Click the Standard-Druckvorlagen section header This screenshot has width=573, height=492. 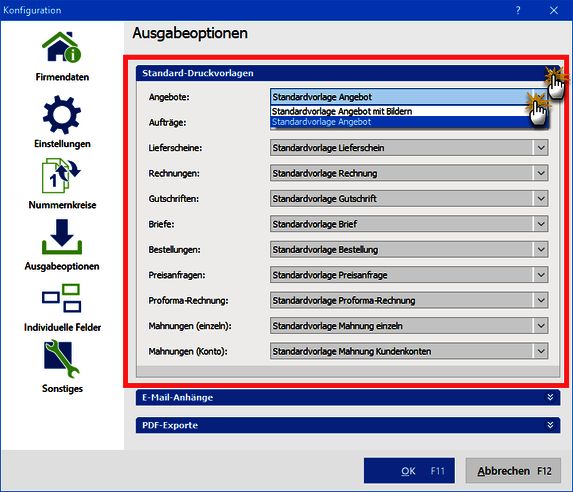[x=348, y=73]
